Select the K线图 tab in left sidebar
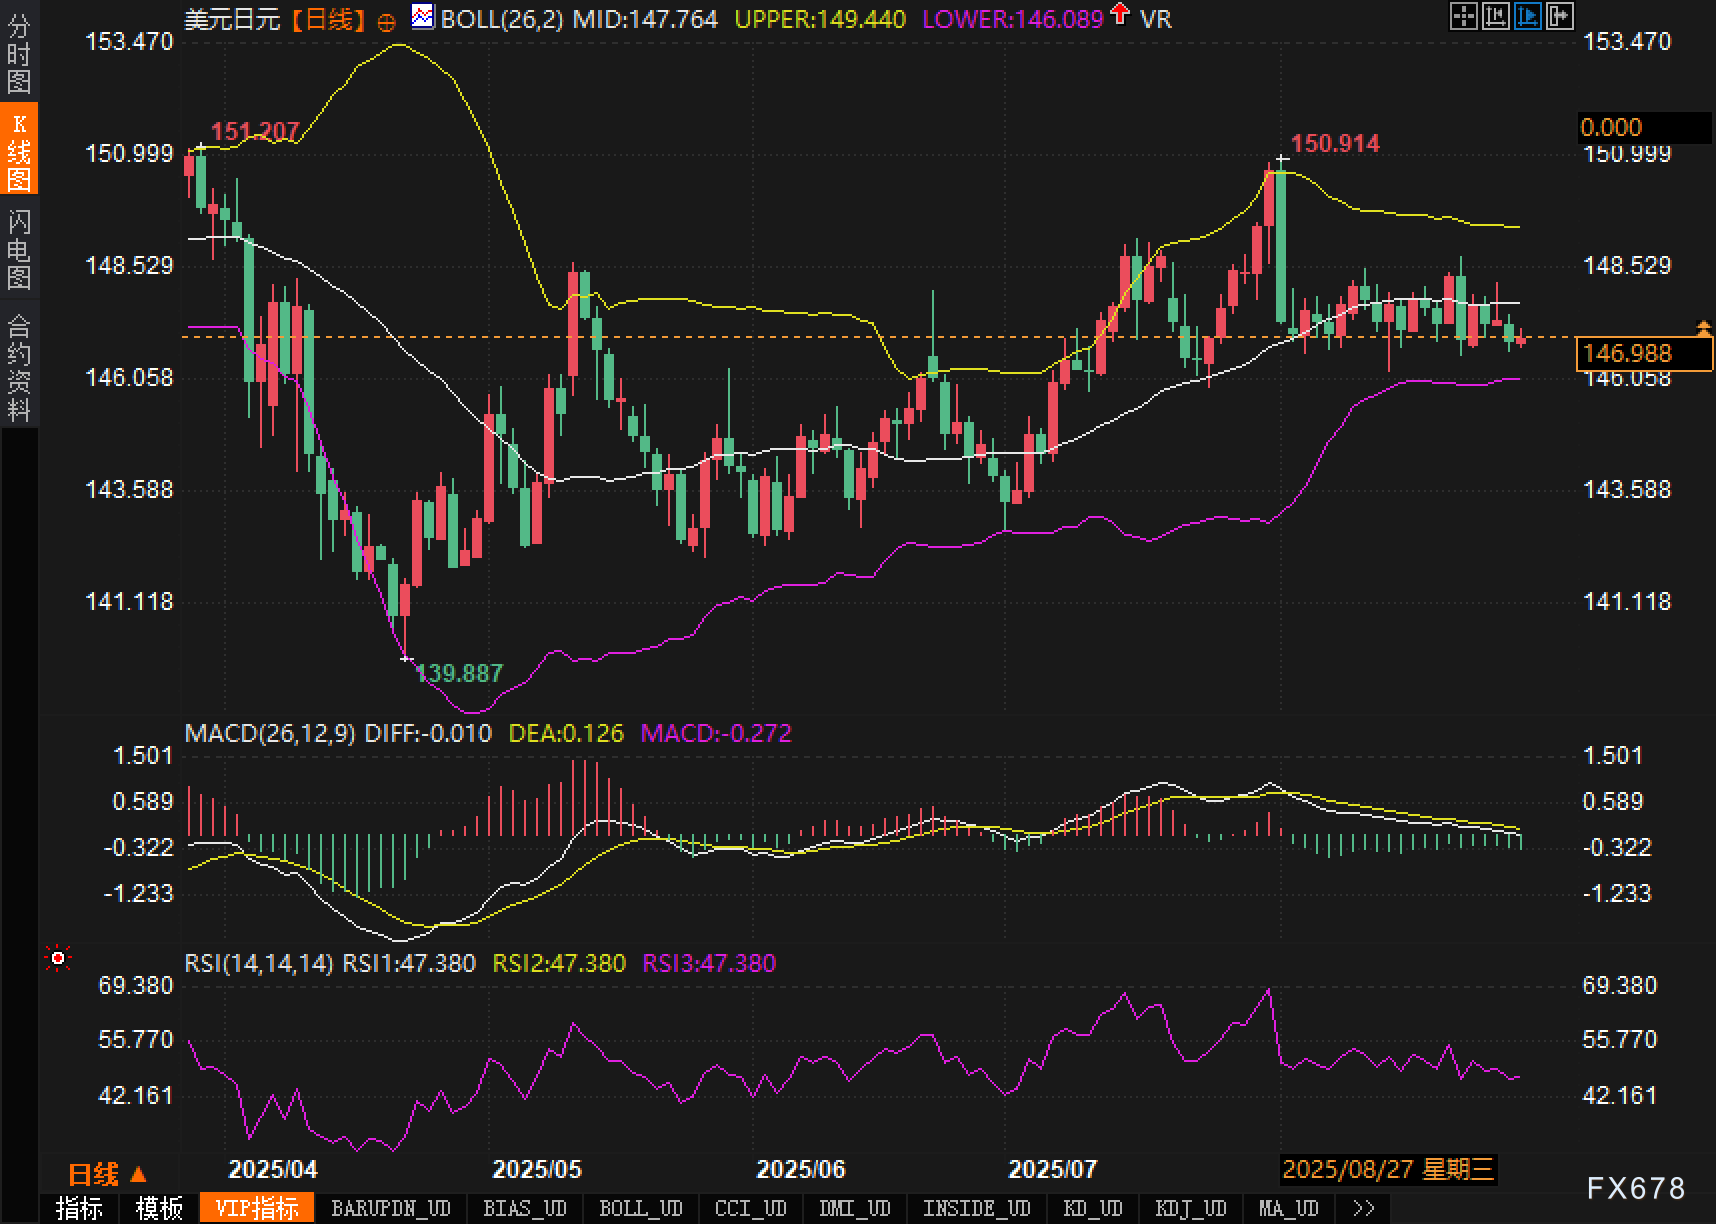 (x=19, y=150)
